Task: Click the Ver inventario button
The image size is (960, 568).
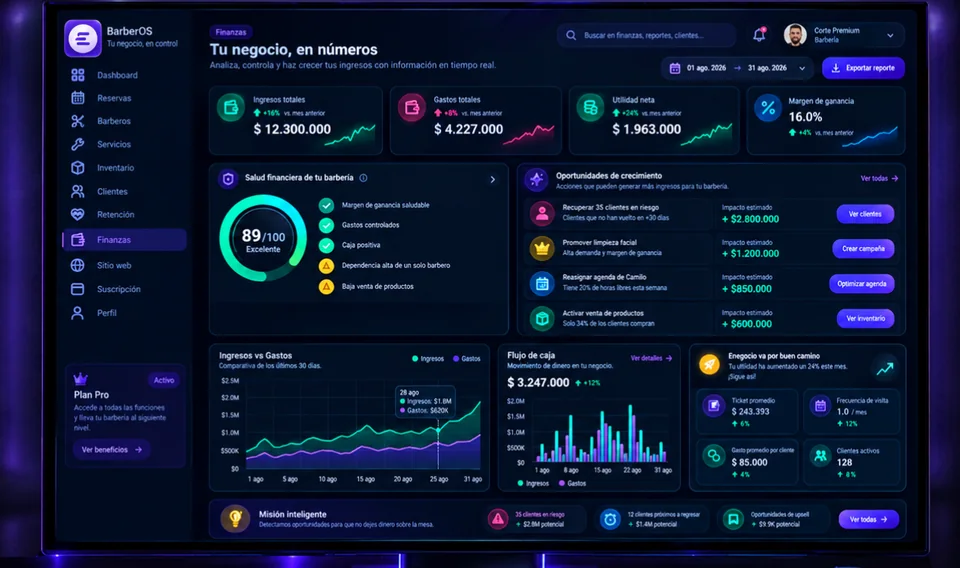Action: pos(866,318)
